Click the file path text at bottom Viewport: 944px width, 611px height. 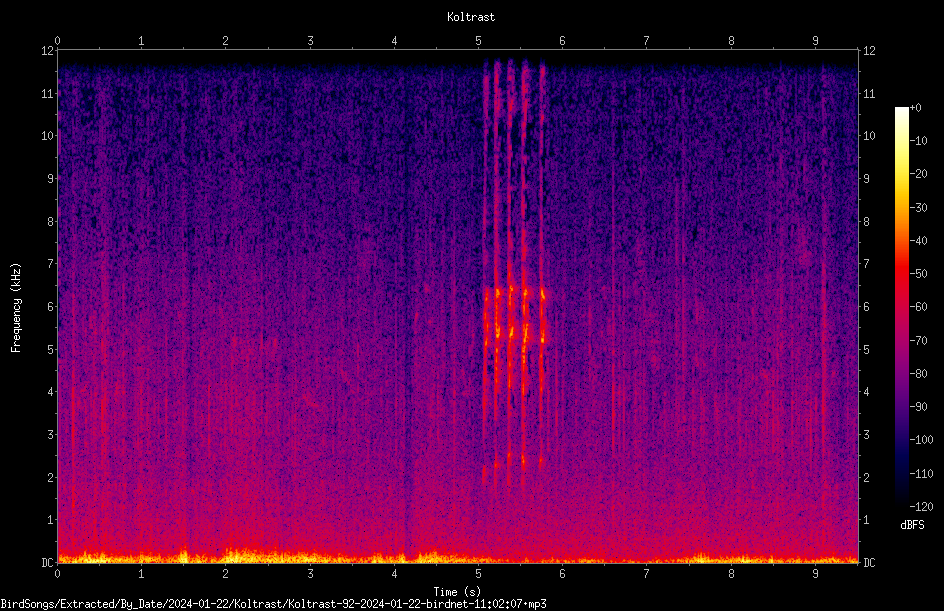coord(273,604)
